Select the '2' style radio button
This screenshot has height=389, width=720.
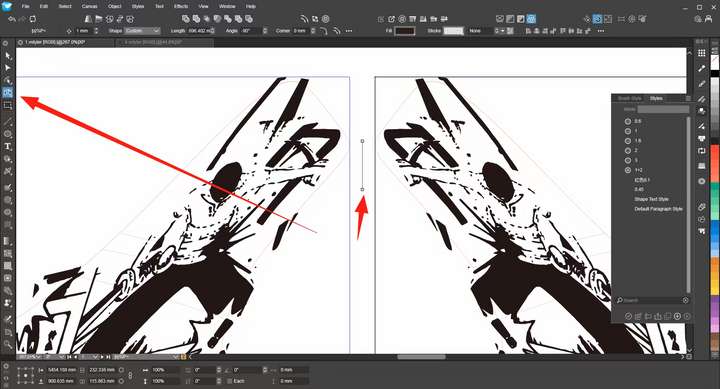tap(628, 151)
